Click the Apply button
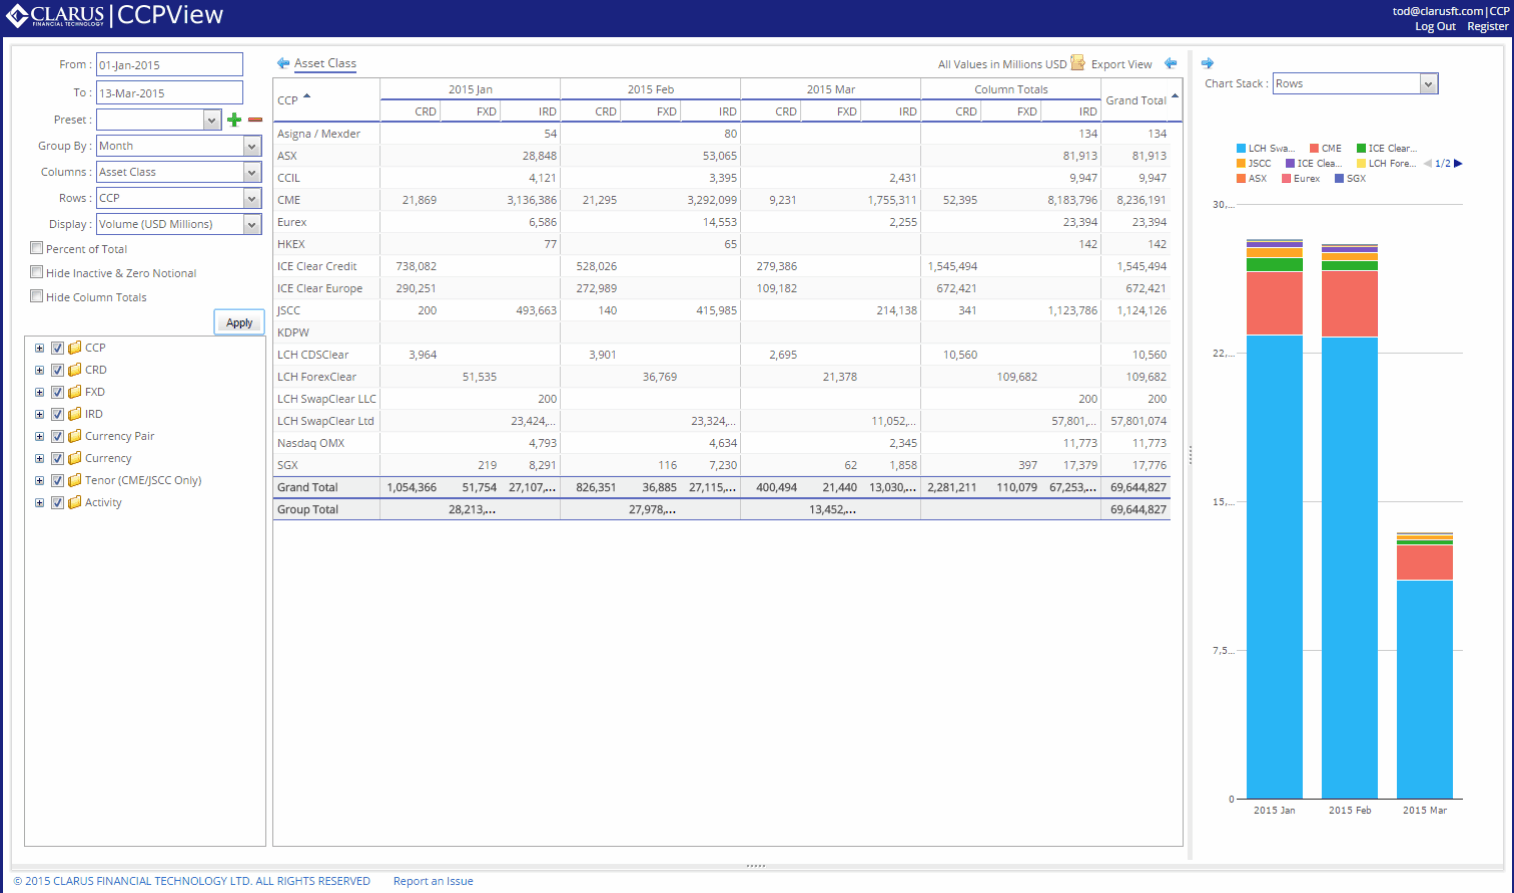The height and width of the screenshot is (893, 1514). (x=239, y=322)
